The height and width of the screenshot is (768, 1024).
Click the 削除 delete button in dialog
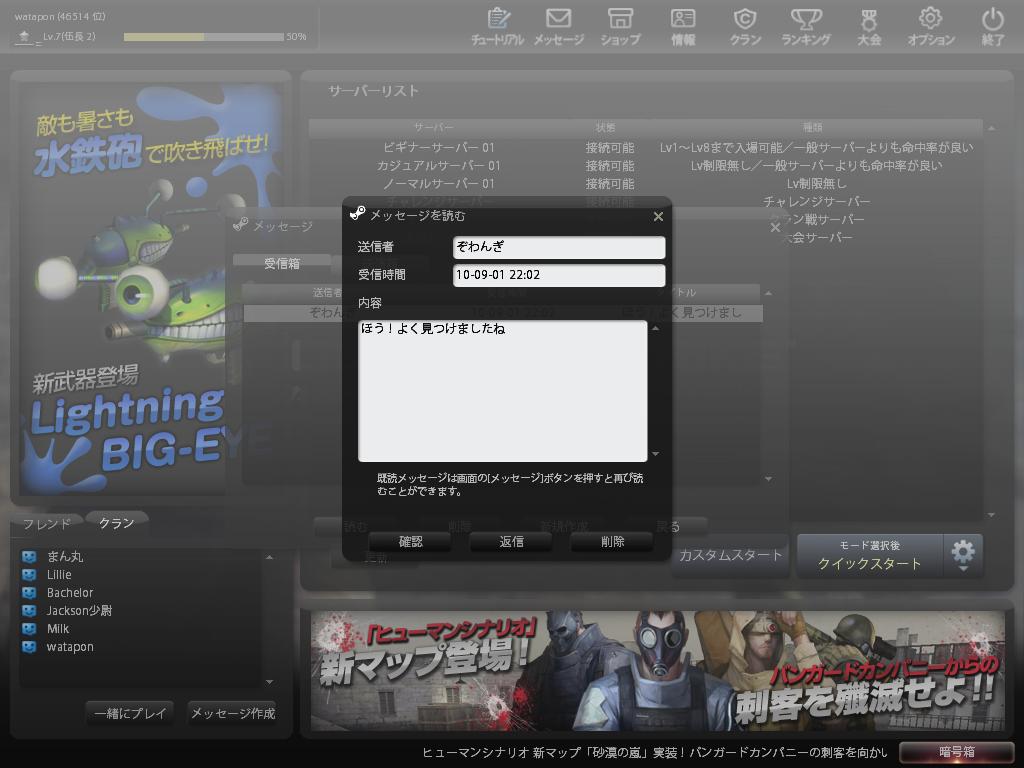click(x=613, y=541)
